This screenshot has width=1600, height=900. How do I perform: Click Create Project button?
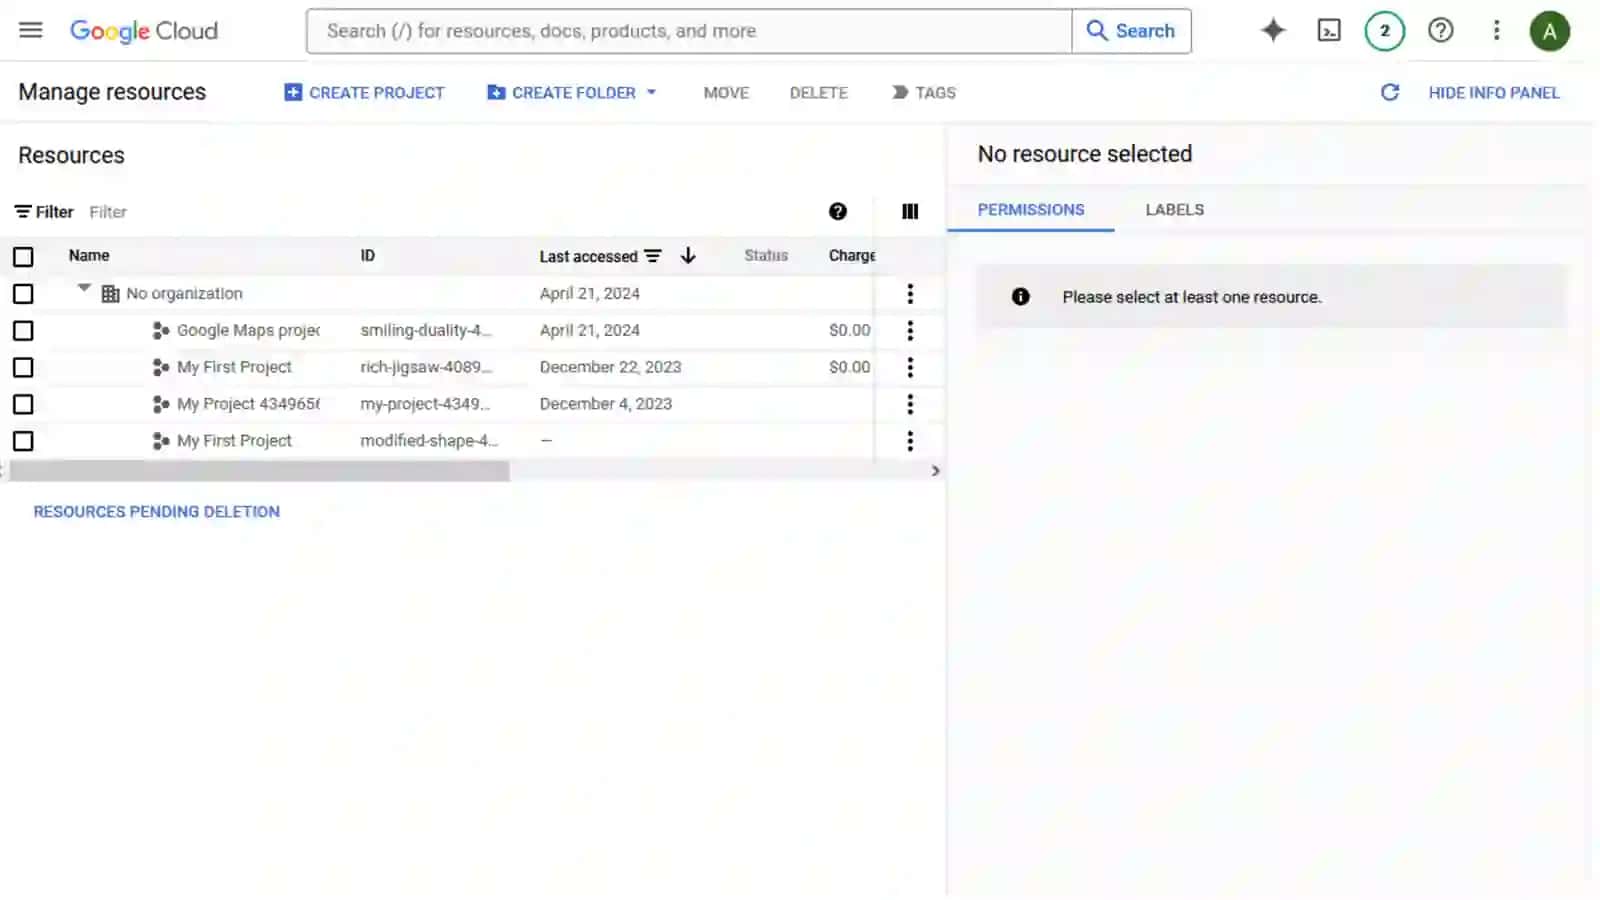[x=364, y=92]
